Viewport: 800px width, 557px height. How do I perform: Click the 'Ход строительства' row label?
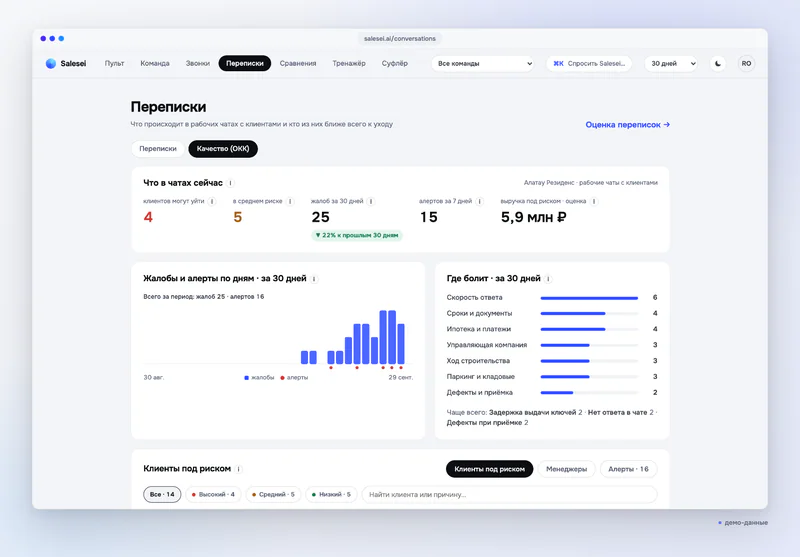pyautogui.click(x=478, y=361)
